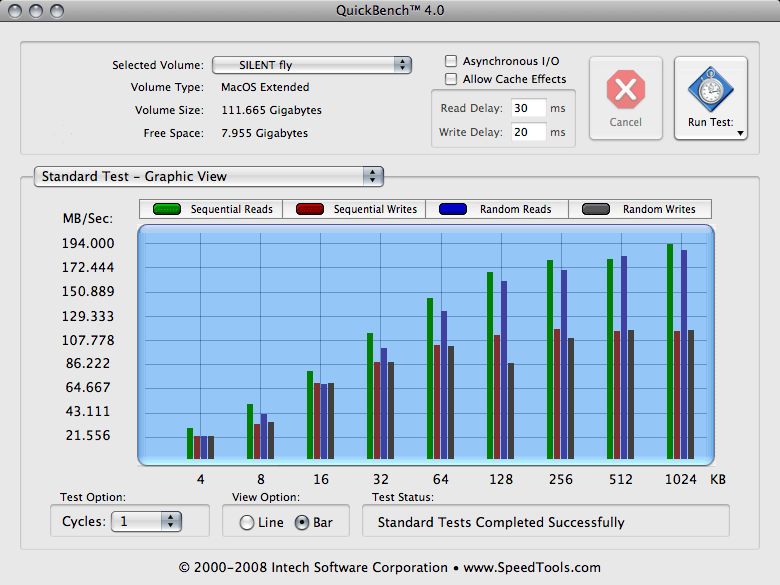Open the Selected Volume dropdown
Image resolution: width=780 pixels, height=585 pixels.
pyautogui.click(x=311, y=65)
